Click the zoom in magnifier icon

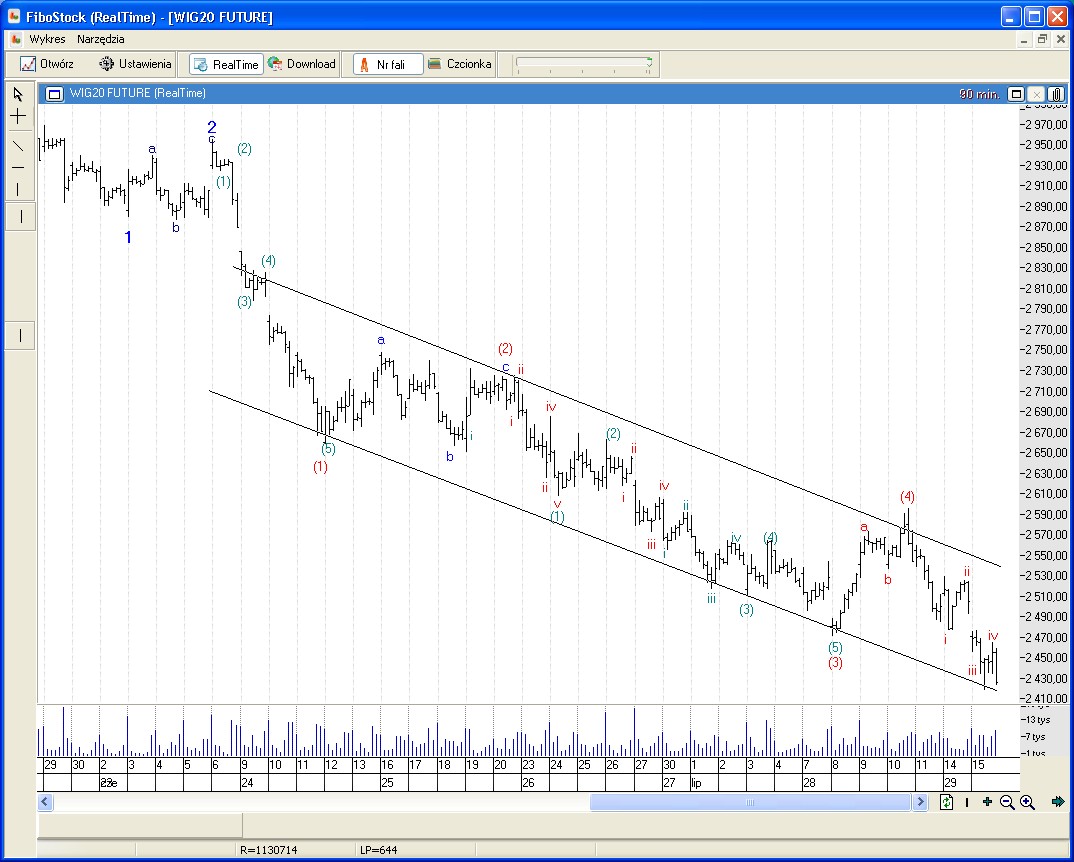coord(1027,802)
